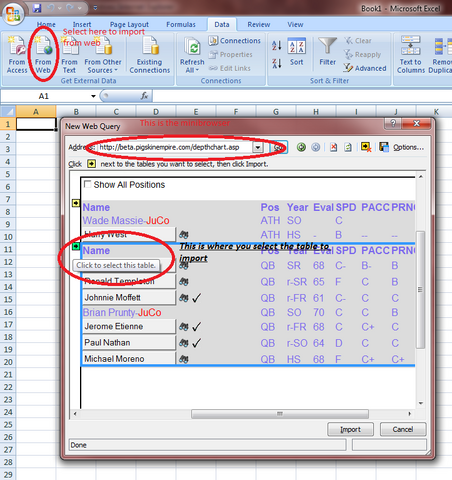Screen dimensions: 452x480
Task: Switch to View tab
Action: (295, 24)
